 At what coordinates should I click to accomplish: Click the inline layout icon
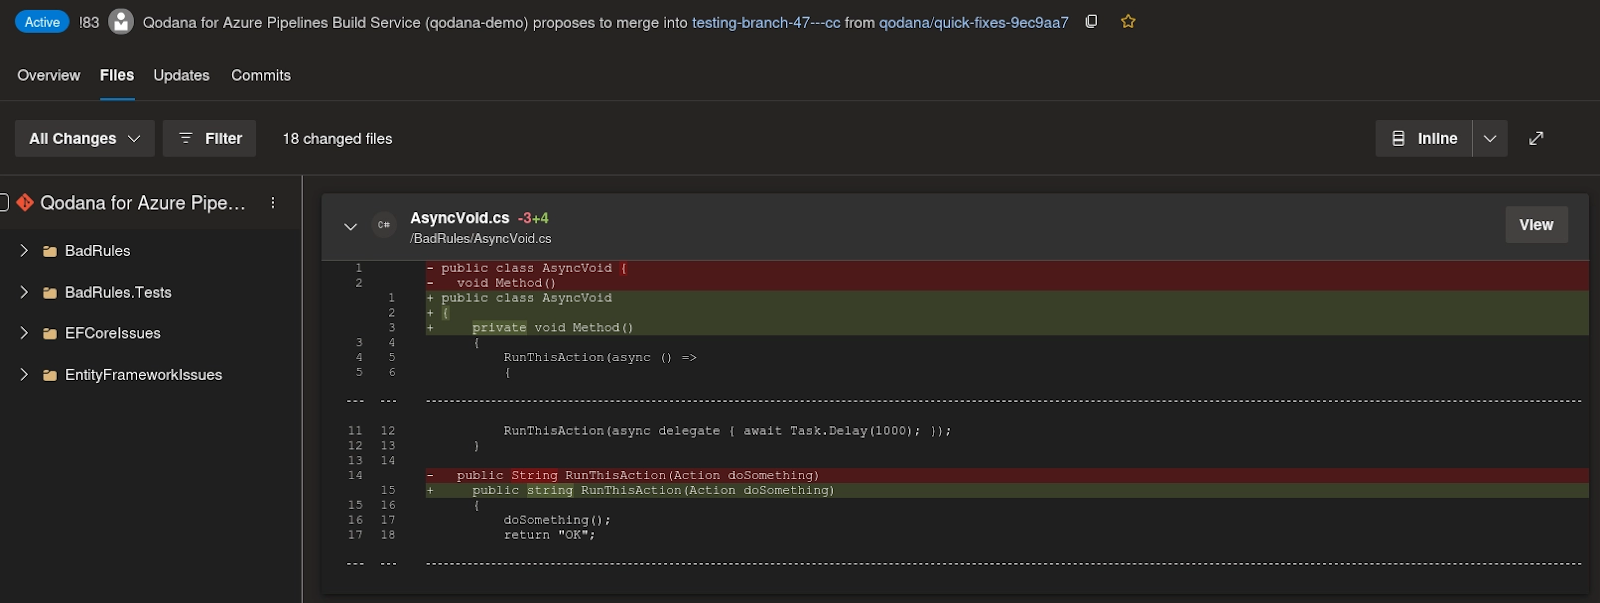1398,138
